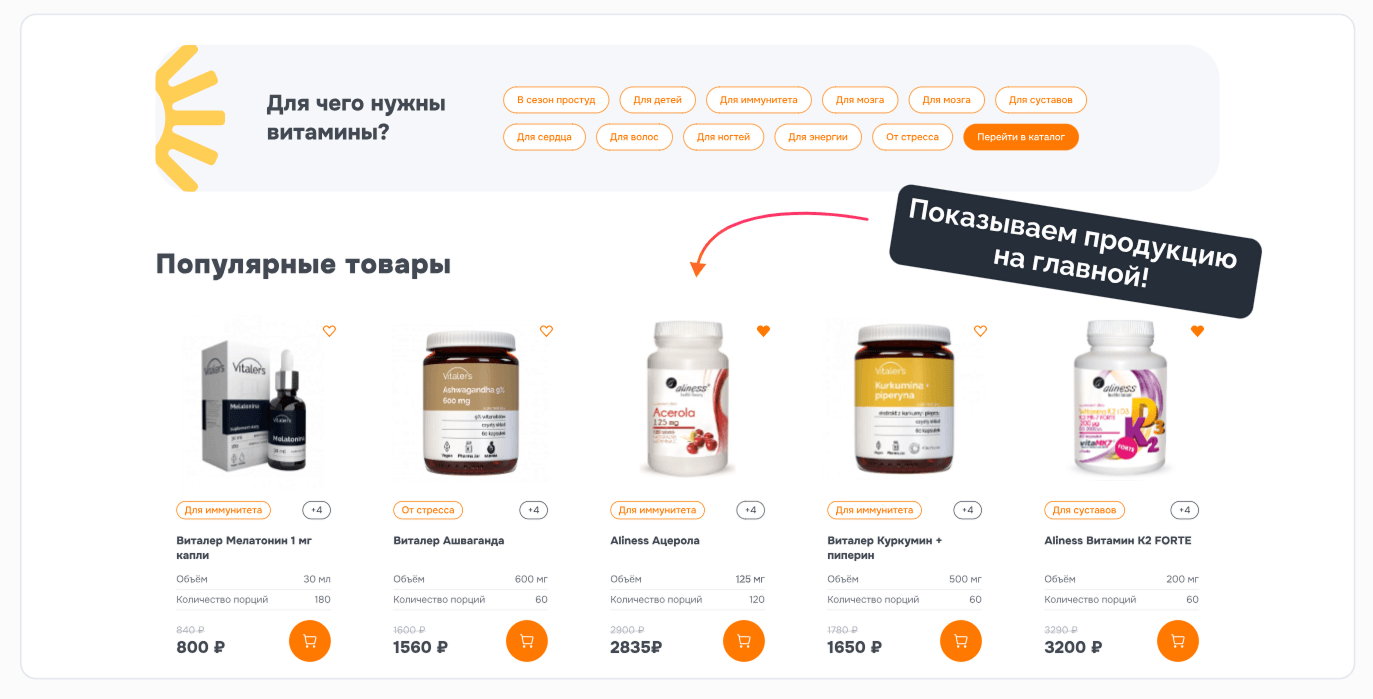
Task: Expand +4 tags on Aliness Витамин K2 card
Action: click(1185, 510)
